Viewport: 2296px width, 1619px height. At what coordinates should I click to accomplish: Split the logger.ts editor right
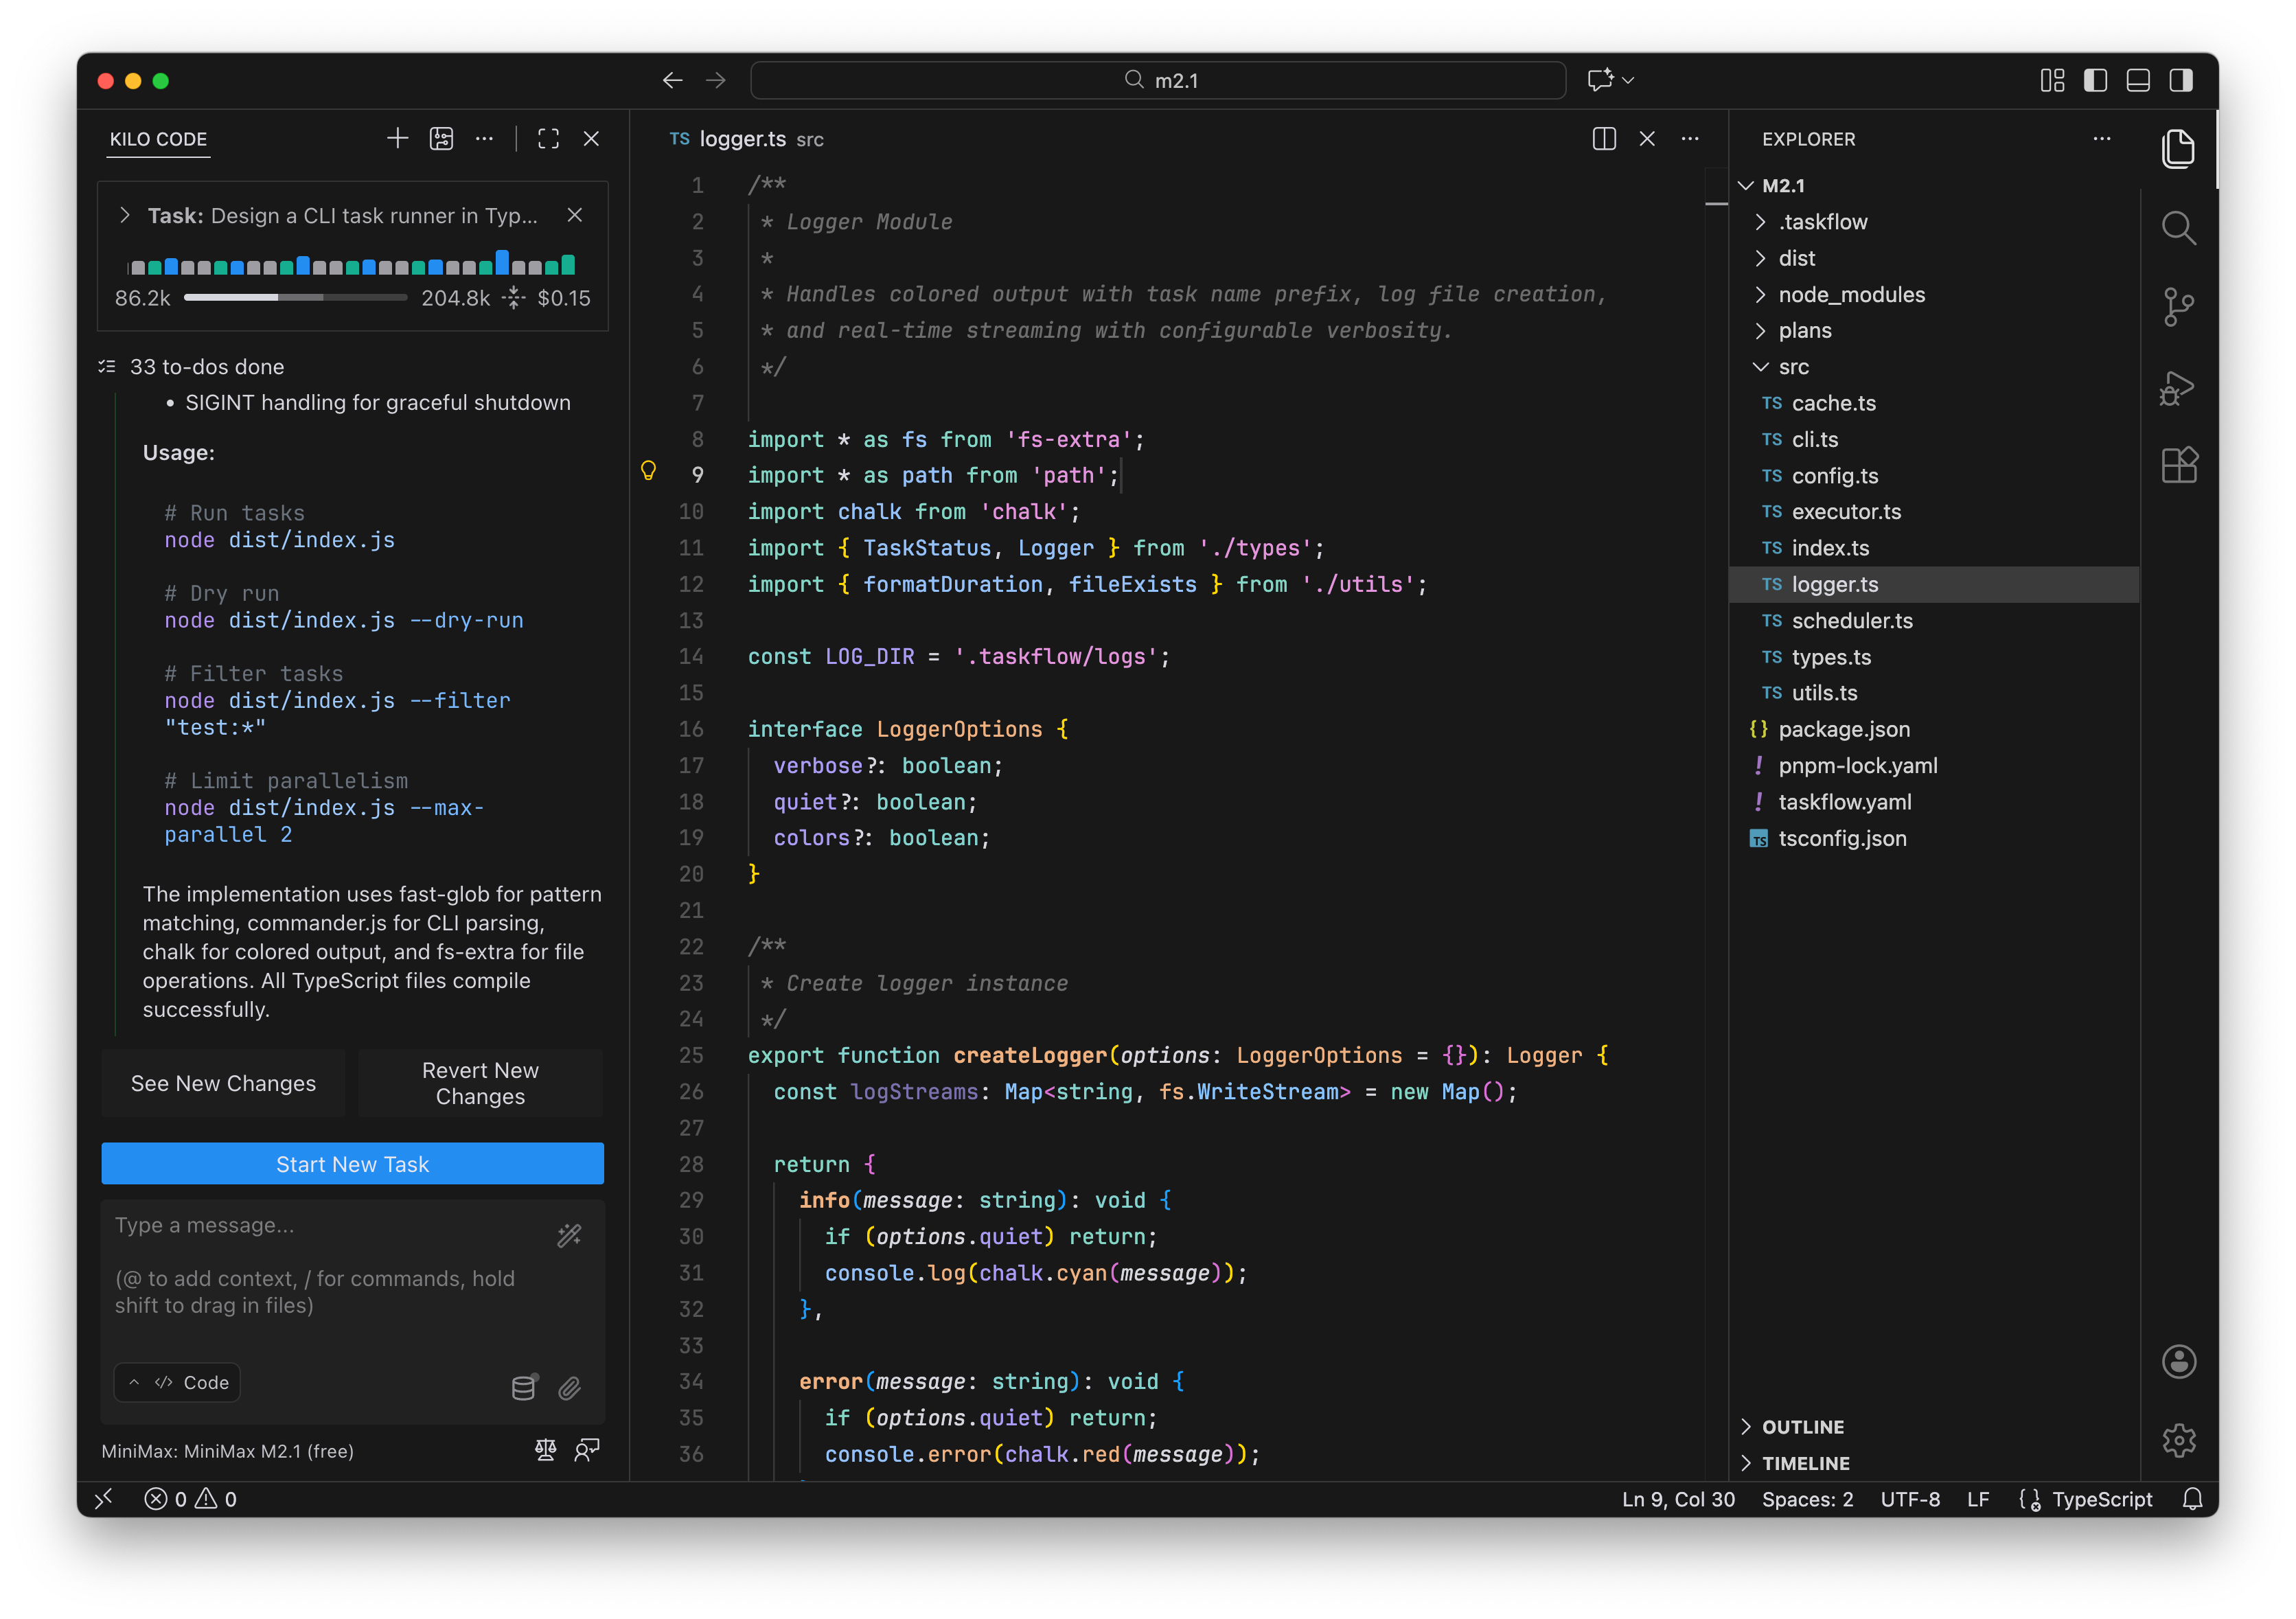coord(1603,139)
